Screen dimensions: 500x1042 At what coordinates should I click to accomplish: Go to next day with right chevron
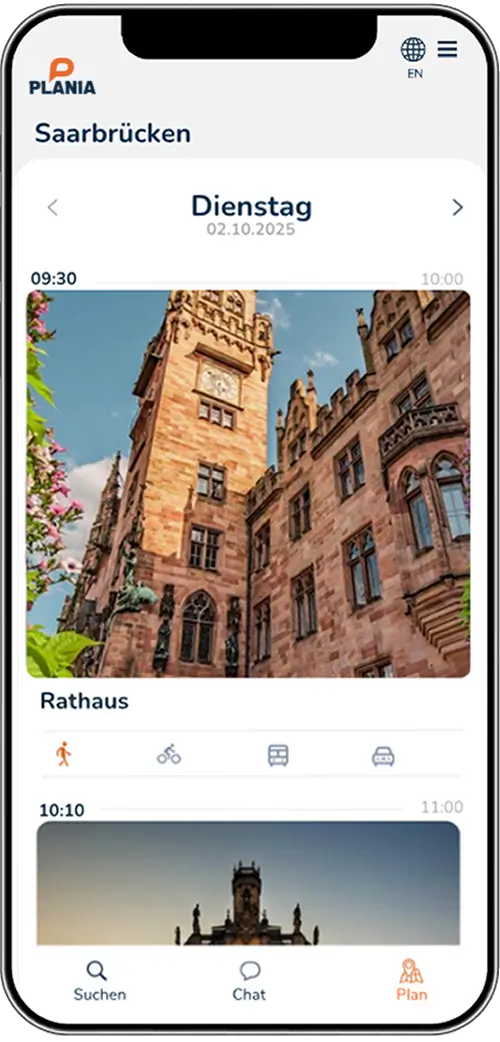[x=457, y=208]
